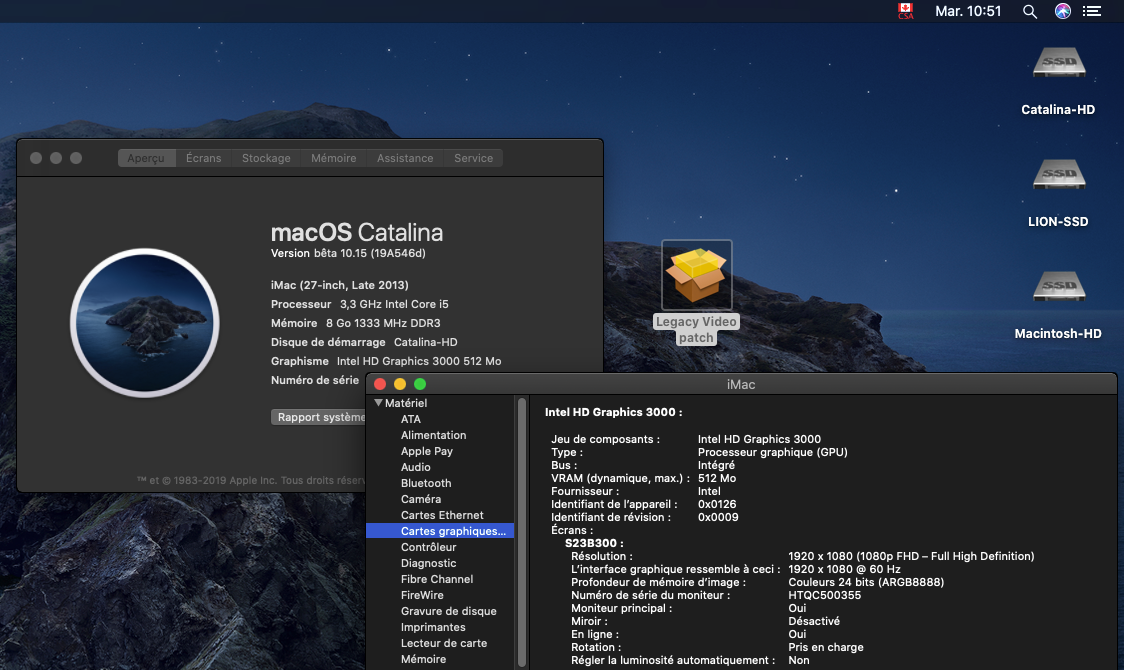Click monitor serial number HTQC500355
The image size is (1124, 670).
[x=824, y=595]
